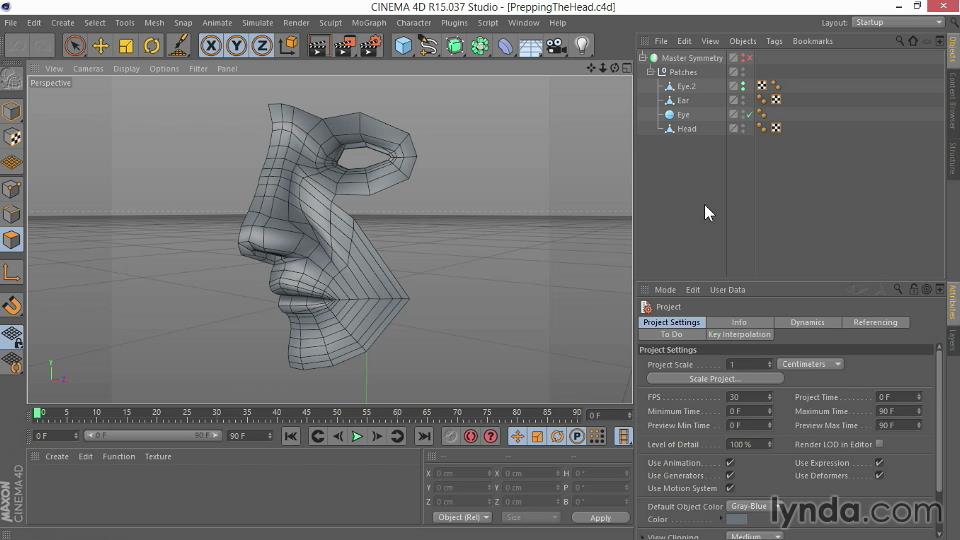The width and height of the screenshot is (960, 540).
Task: Open the Character menu
Action: [413, 23]
